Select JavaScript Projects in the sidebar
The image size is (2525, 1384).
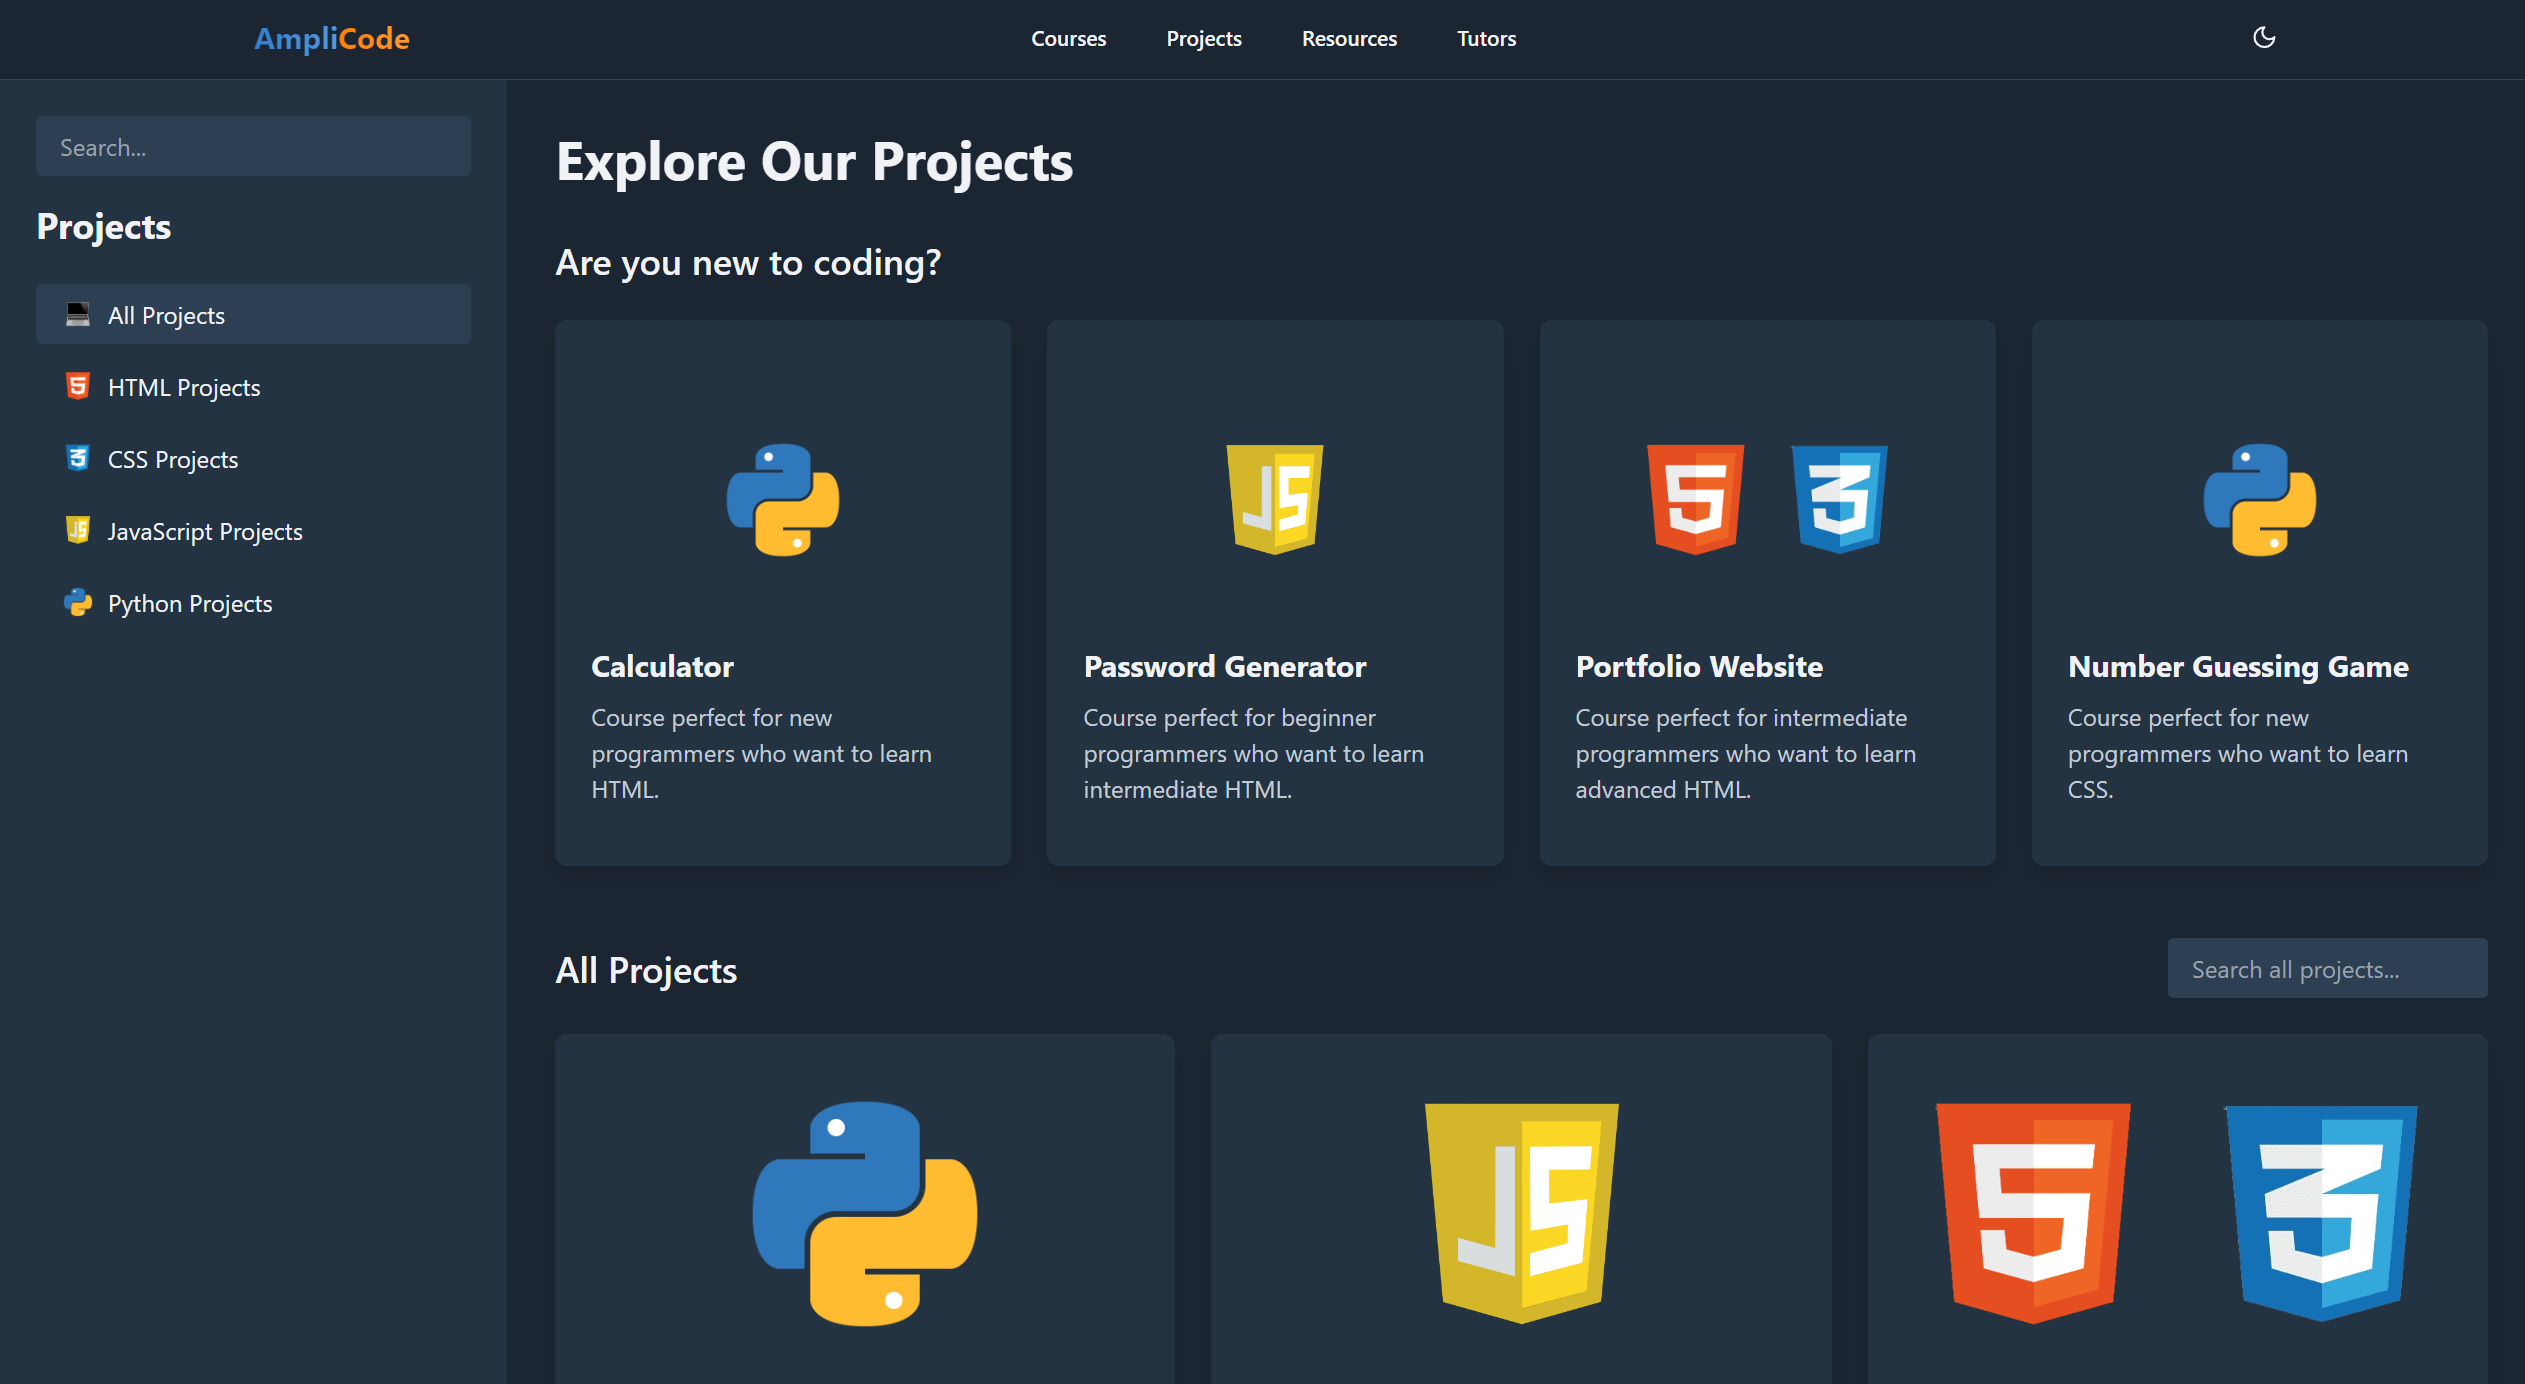(253, 530)
